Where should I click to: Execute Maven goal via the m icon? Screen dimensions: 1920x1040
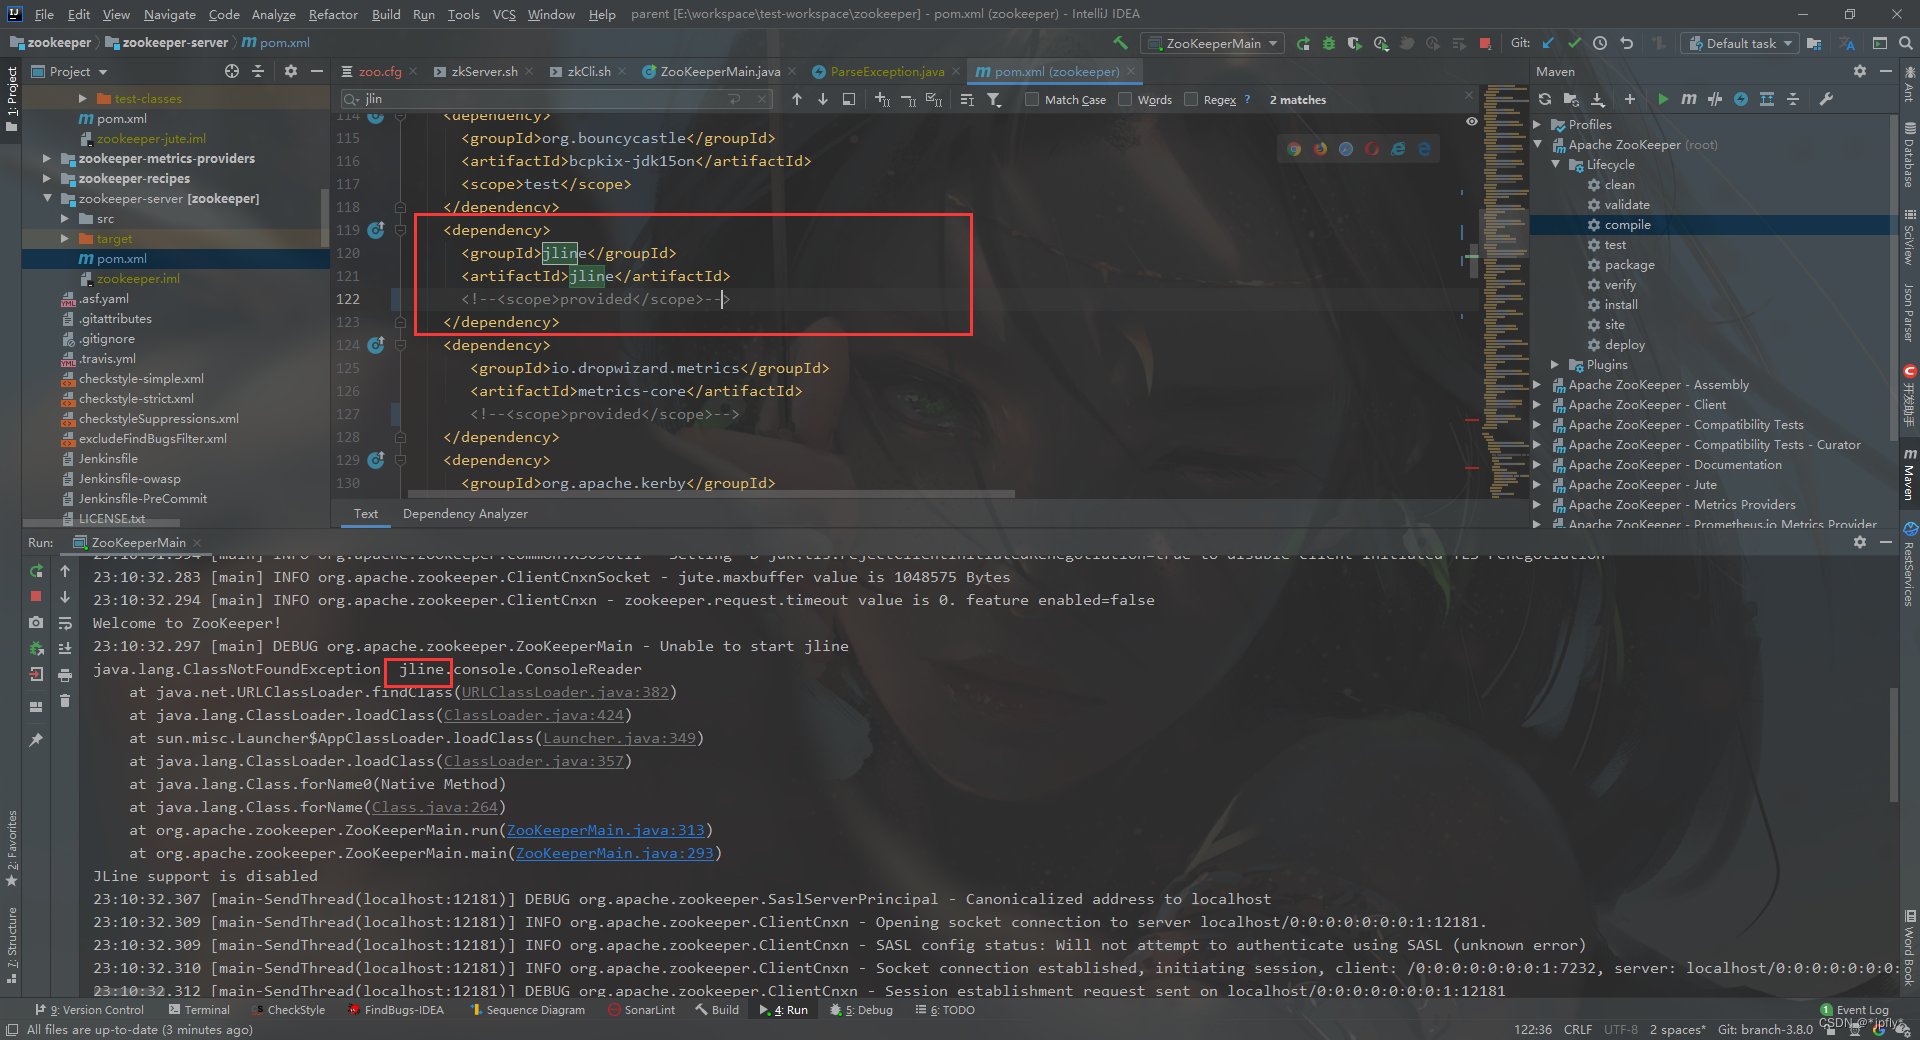pos(1689,99)
